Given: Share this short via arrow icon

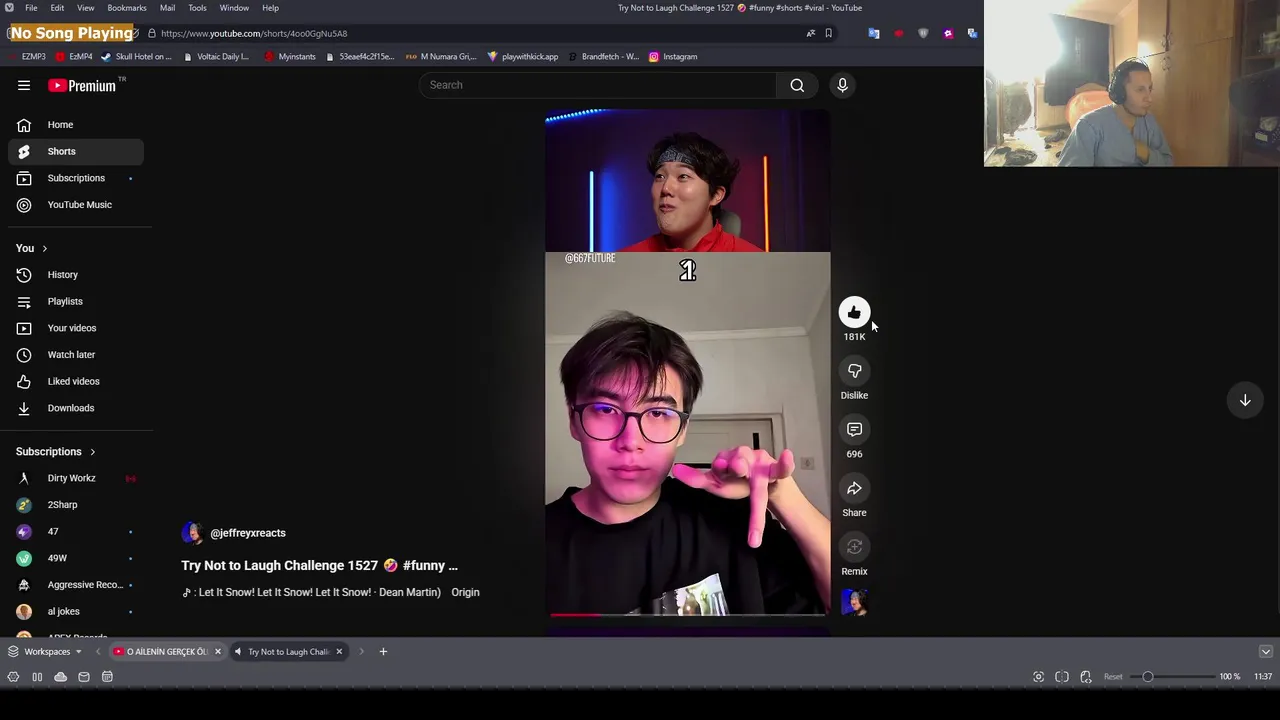Looking at the screenshot, I should tap(854, 488).
